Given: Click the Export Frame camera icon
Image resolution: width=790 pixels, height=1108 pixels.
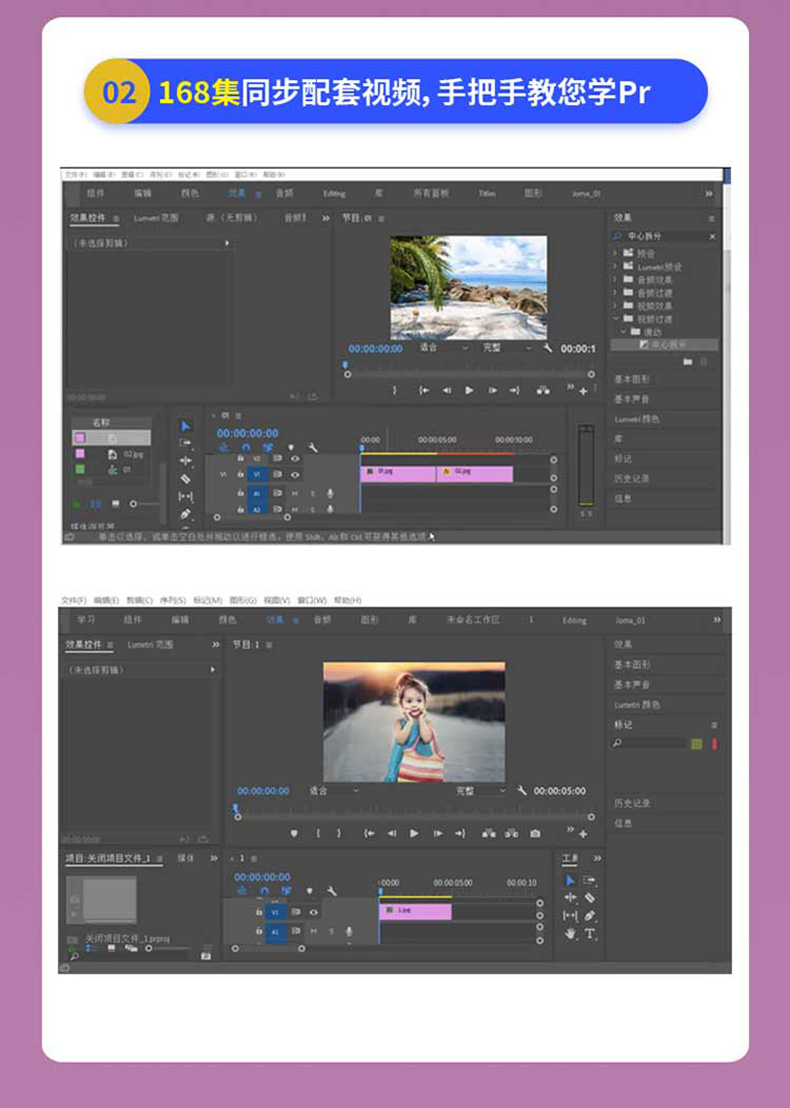Looking at the screenshot, I should pyautogui.click(x=535, y=833).
